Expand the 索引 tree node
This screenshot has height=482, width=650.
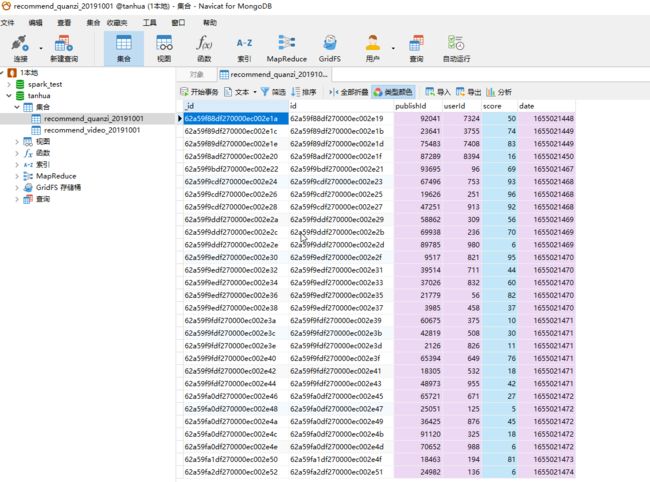coord(17,165)
